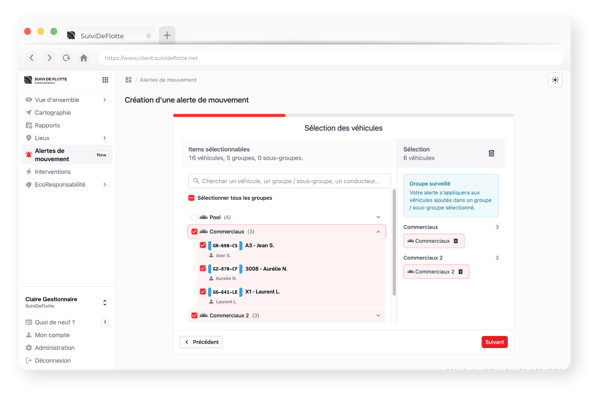This screenshot has height=399, width=600.
Task: Open Rapports in the sidebar
Action: (47, 125)
